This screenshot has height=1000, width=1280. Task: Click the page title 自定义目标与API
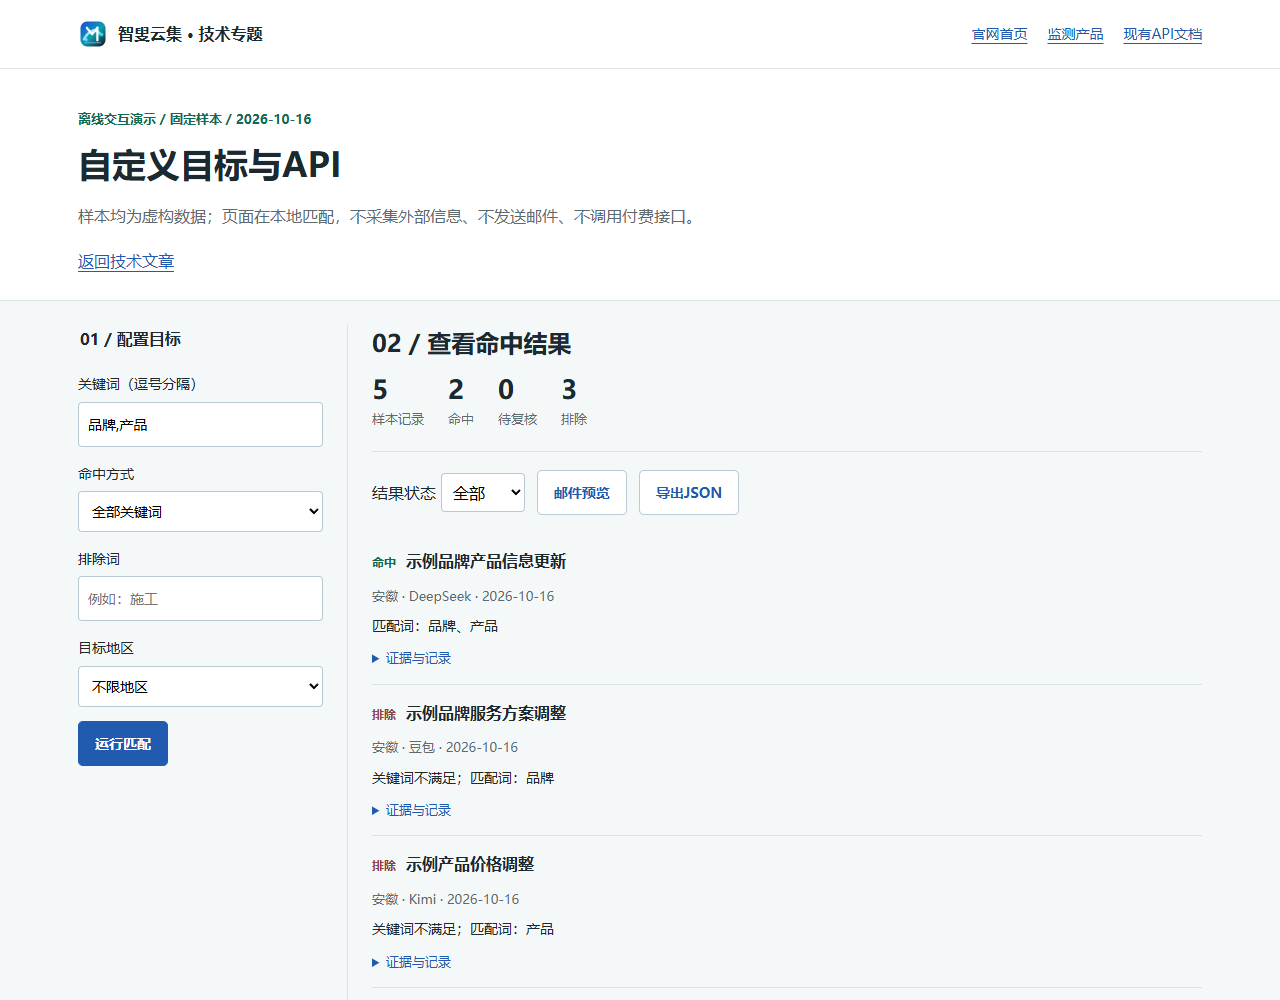tap(210, 165)
